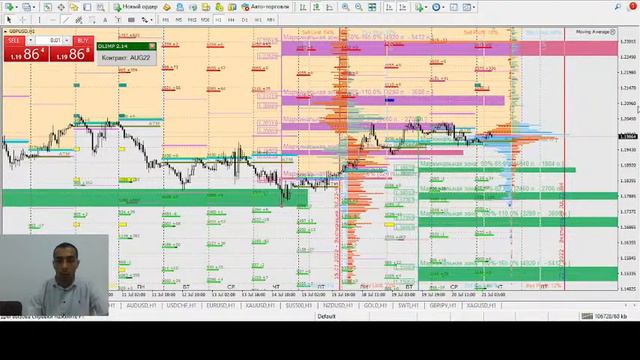Click the lot volume input field

tap(49, 40)
